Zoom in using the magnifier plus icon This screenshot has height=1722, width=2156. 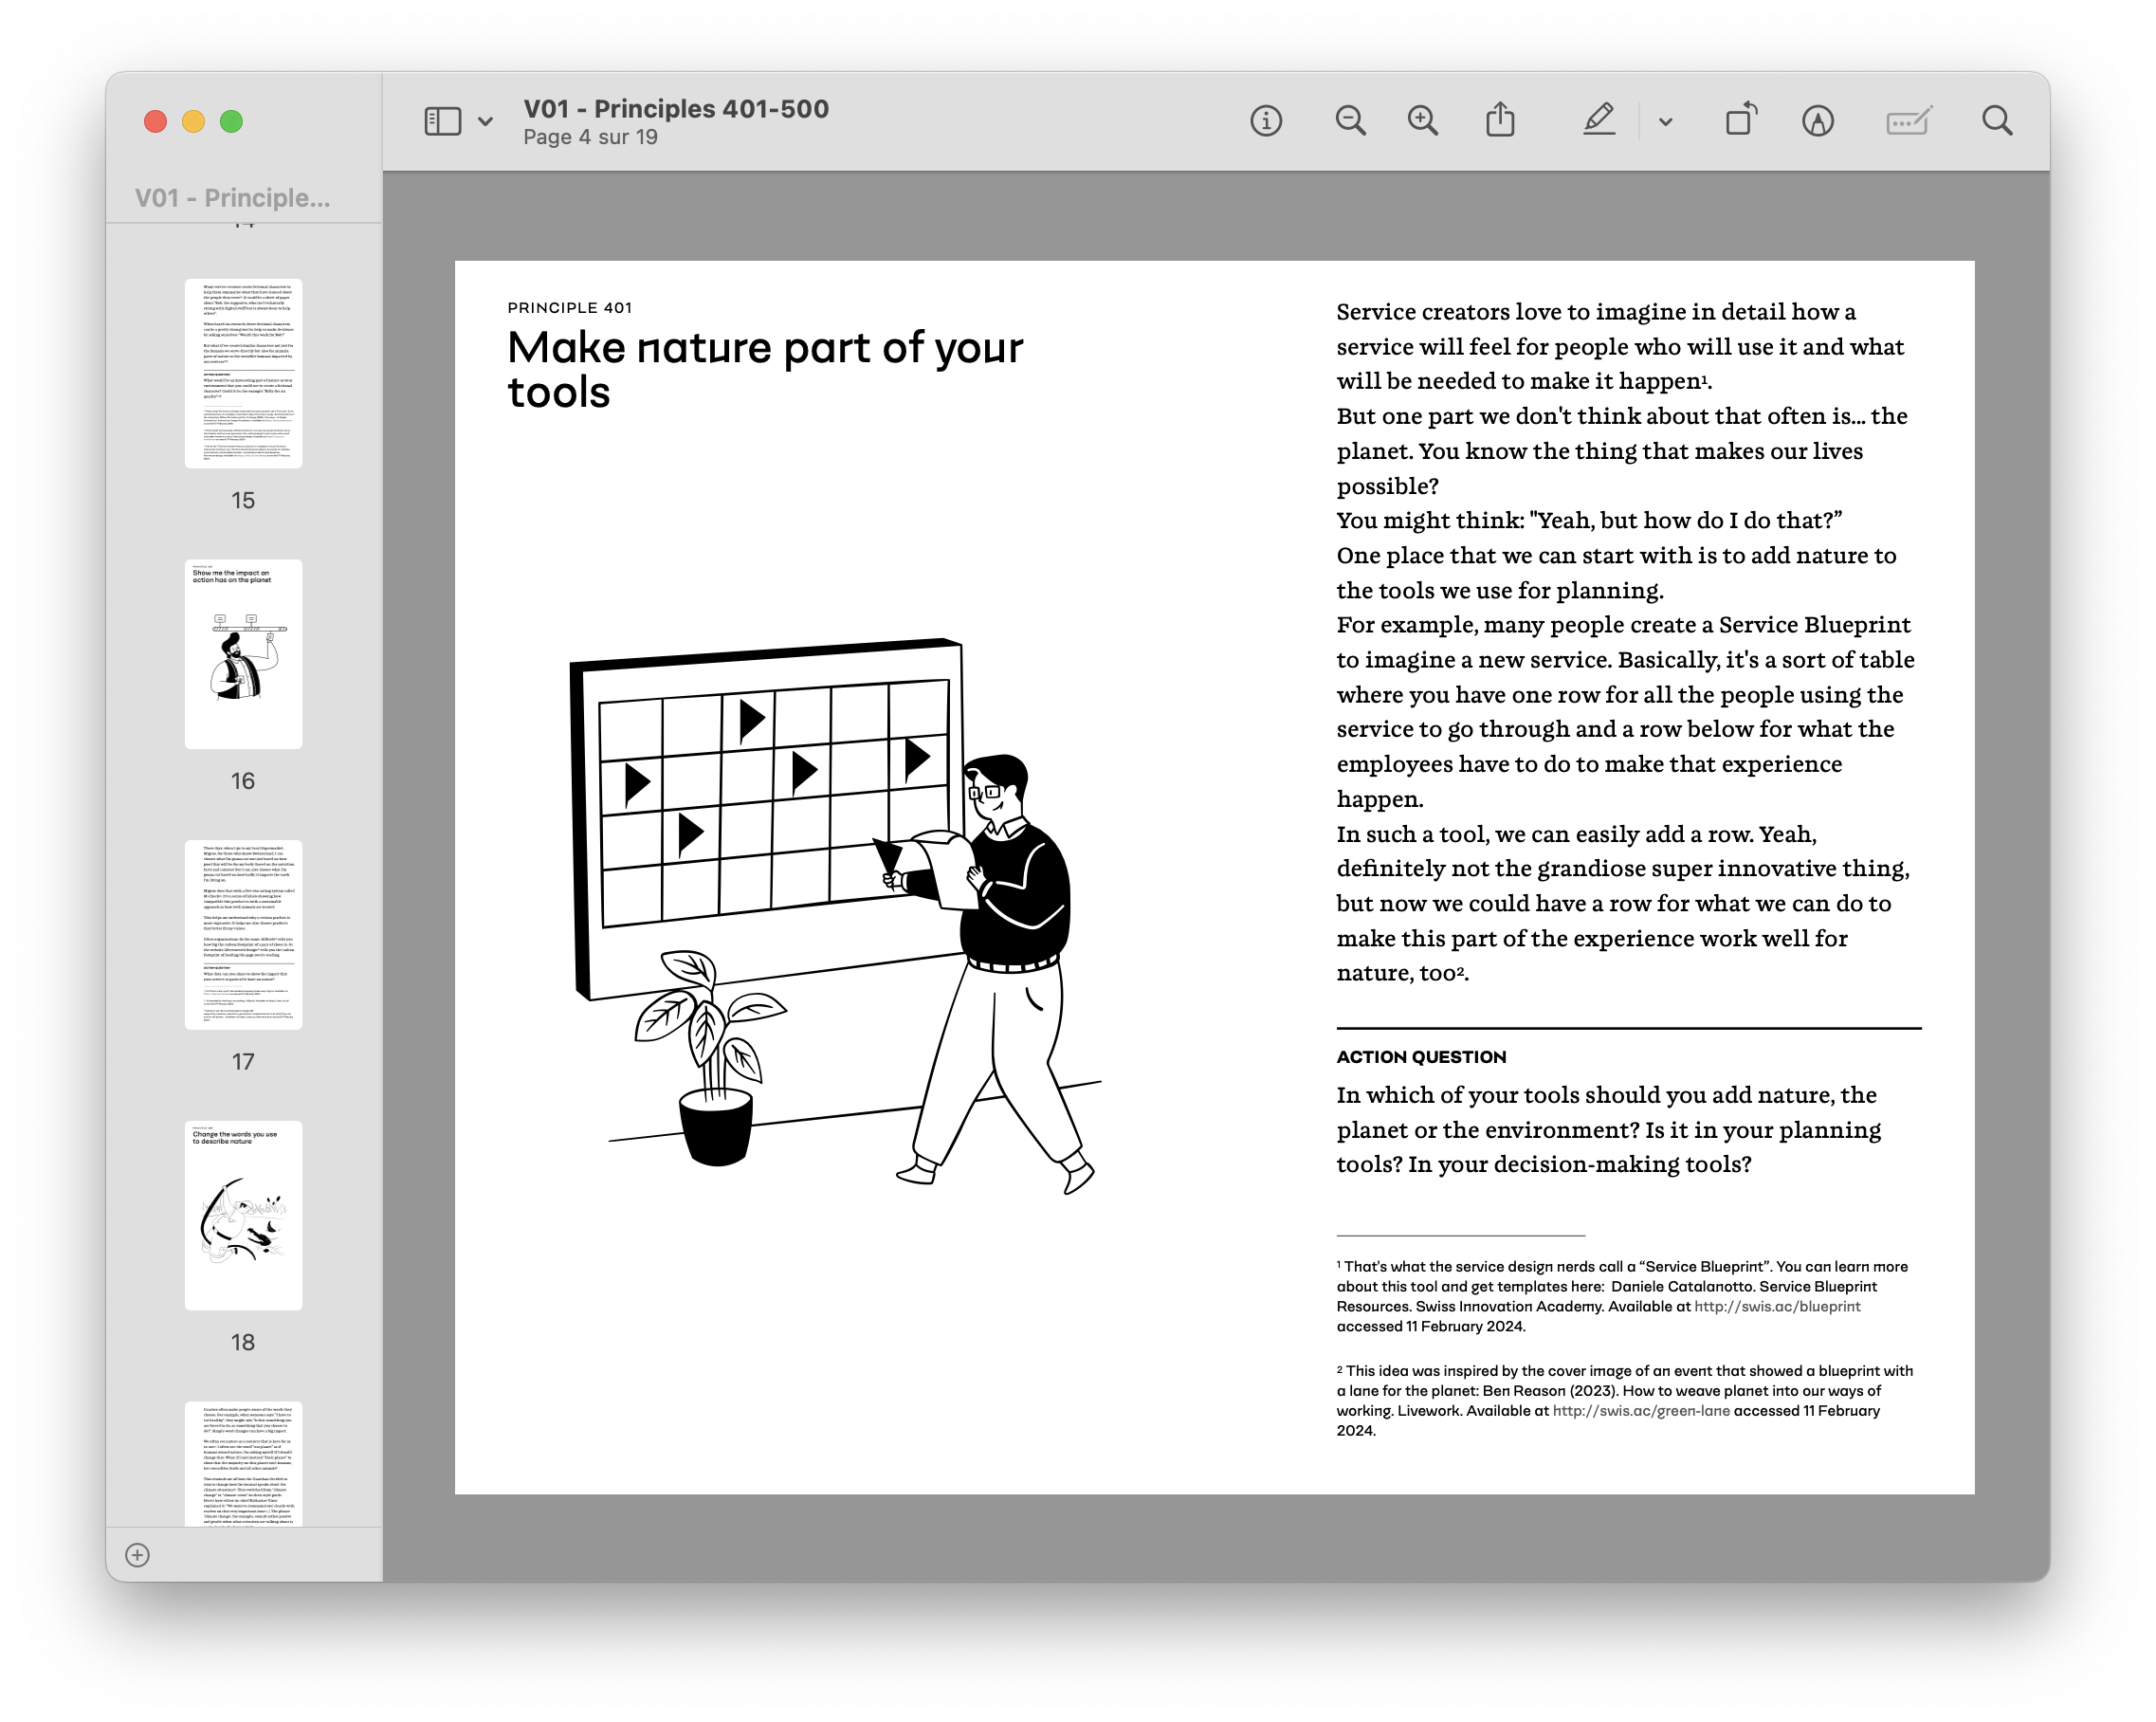pos(1422,121)
